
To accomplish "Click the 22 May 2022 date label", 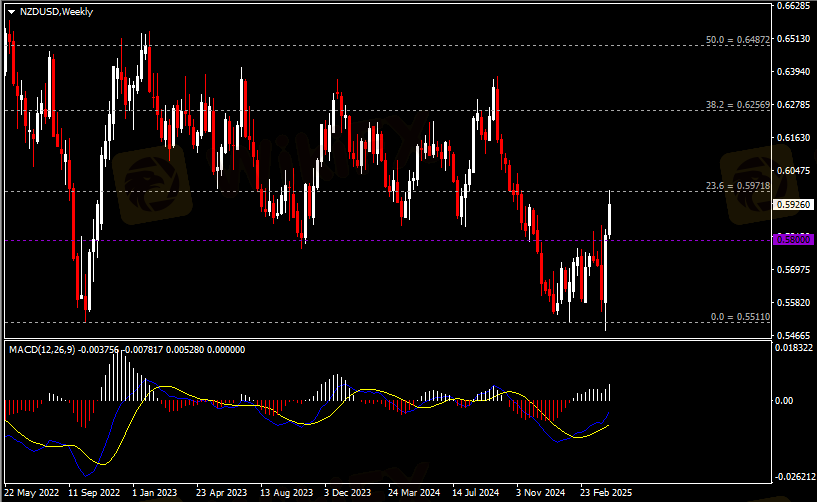I will coord(32,493).
